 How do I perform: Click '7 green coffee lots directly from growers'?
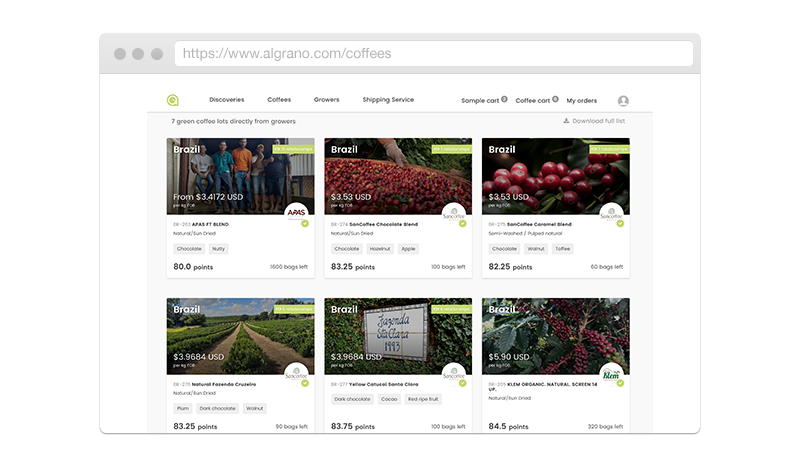pyautogui.click(x=233, y=121)
